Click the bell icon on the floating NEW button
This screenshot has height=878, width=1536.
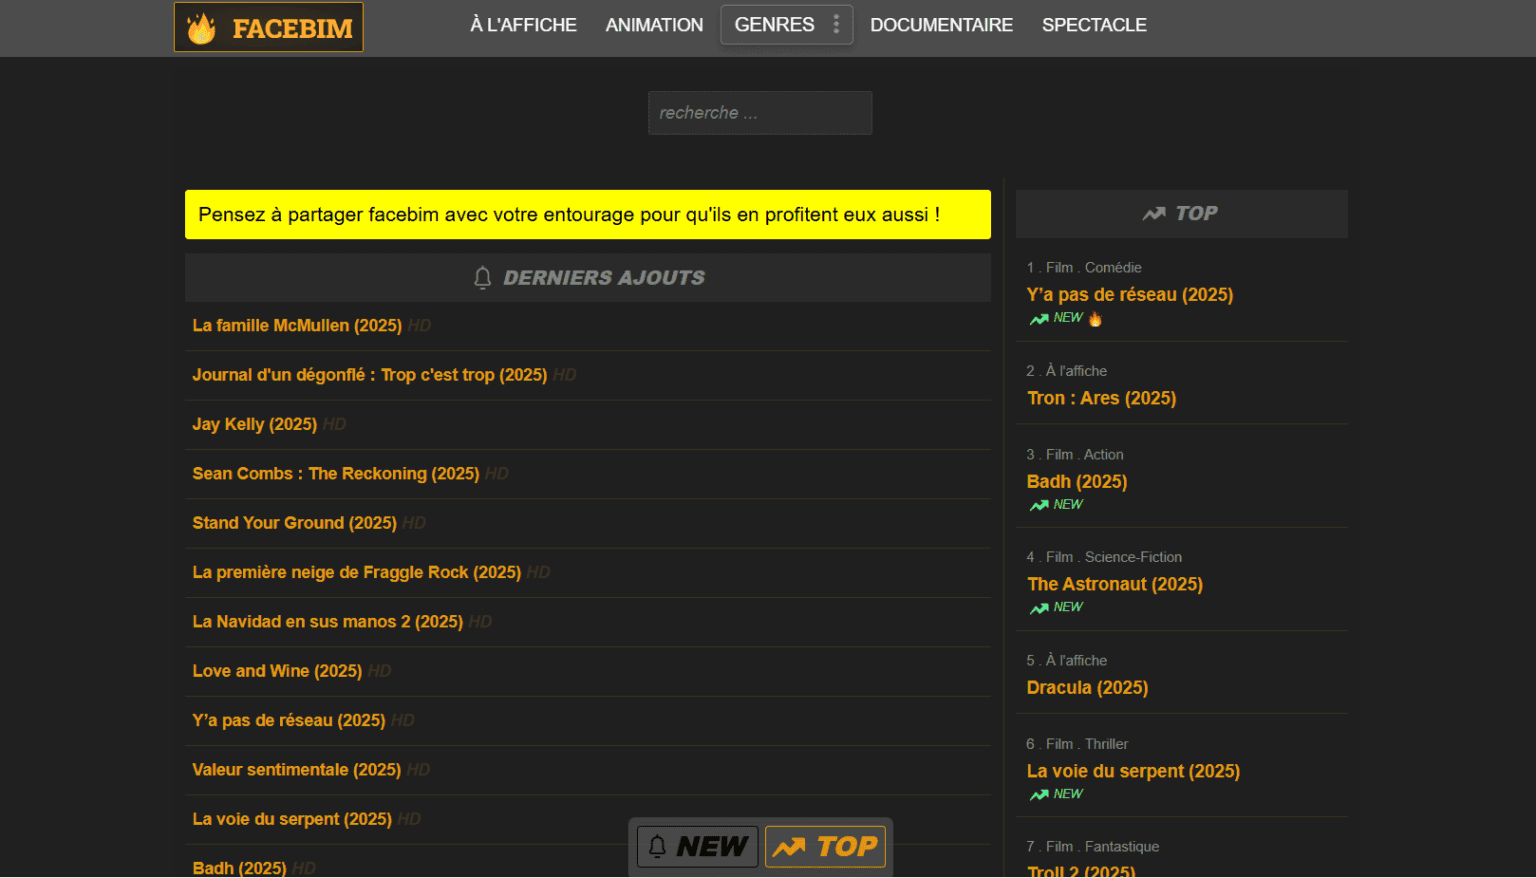tap(659, 846)
